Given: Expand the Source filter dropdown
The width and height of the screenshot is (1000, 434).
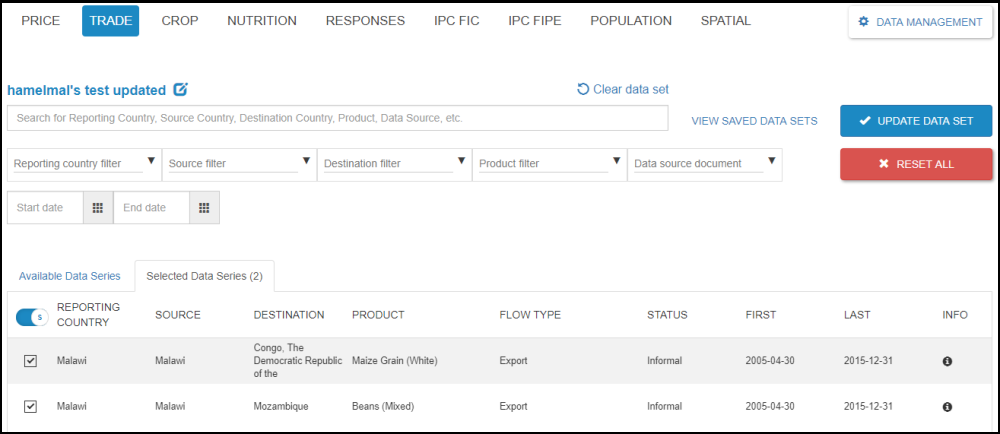Looking at the screenshot, I should pos(306,160).
